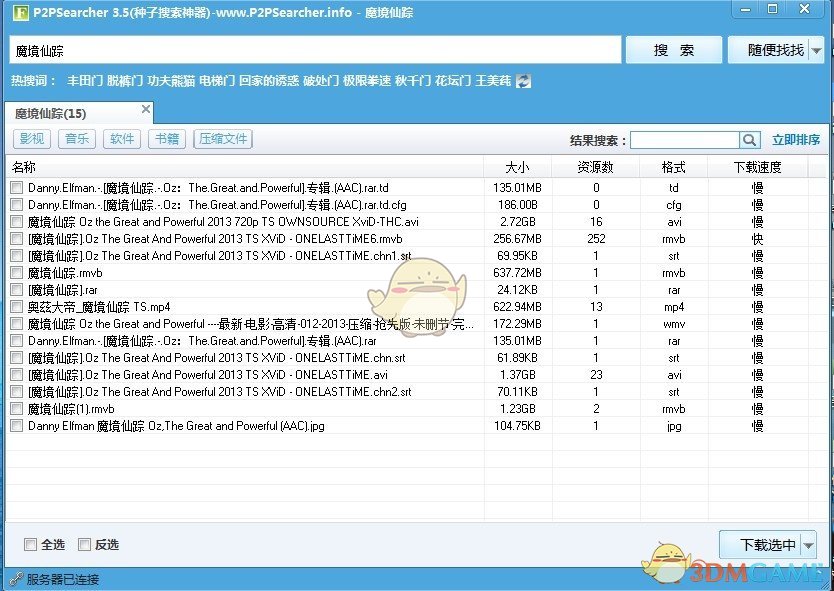Image resolution: width=834 pixels, height=591 pixels.
Task: Open the 下载选中 dropdown arrow
Action: (810, 544)
